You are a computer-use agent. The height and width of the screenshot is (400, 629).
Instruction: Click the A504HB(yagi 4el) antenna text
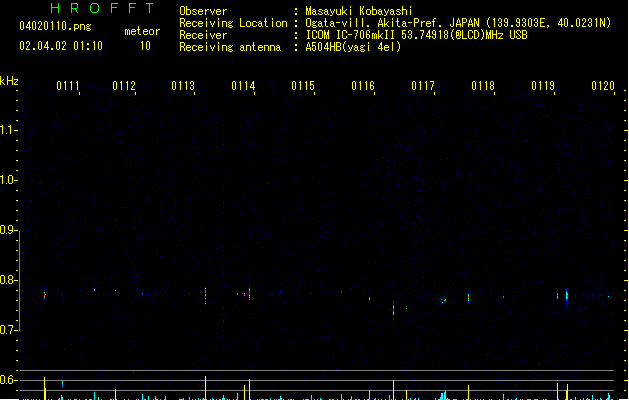pos(353,47)
